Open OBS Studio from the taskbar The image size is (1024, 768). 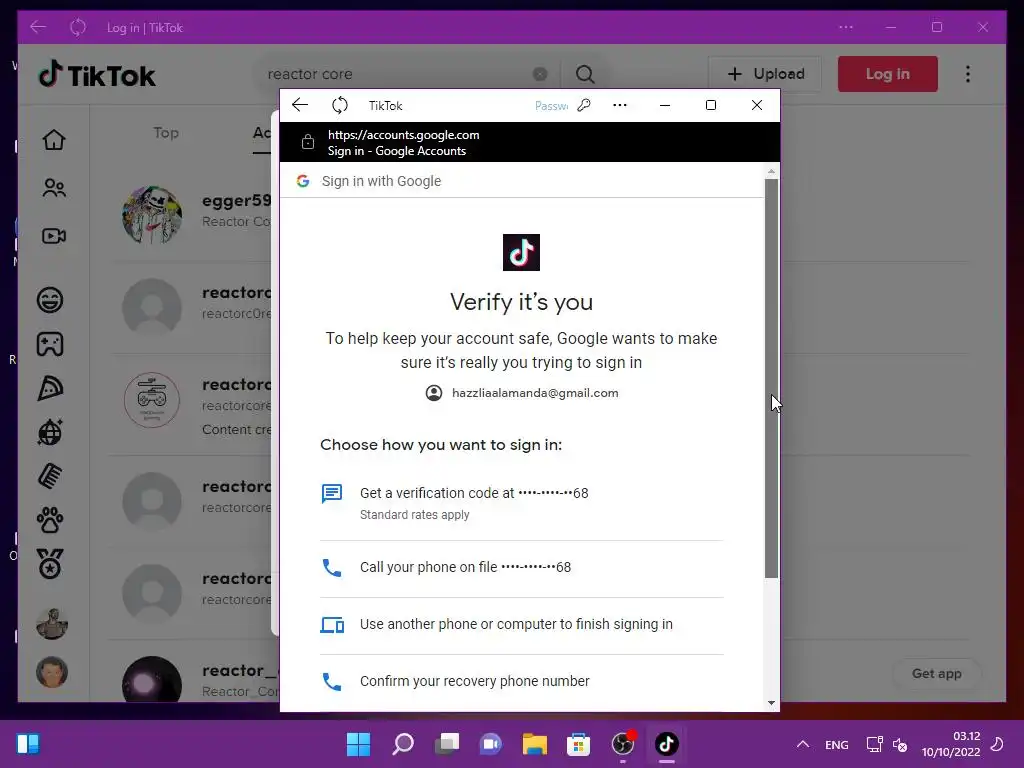pyautogui.click(x=623, y=744)
